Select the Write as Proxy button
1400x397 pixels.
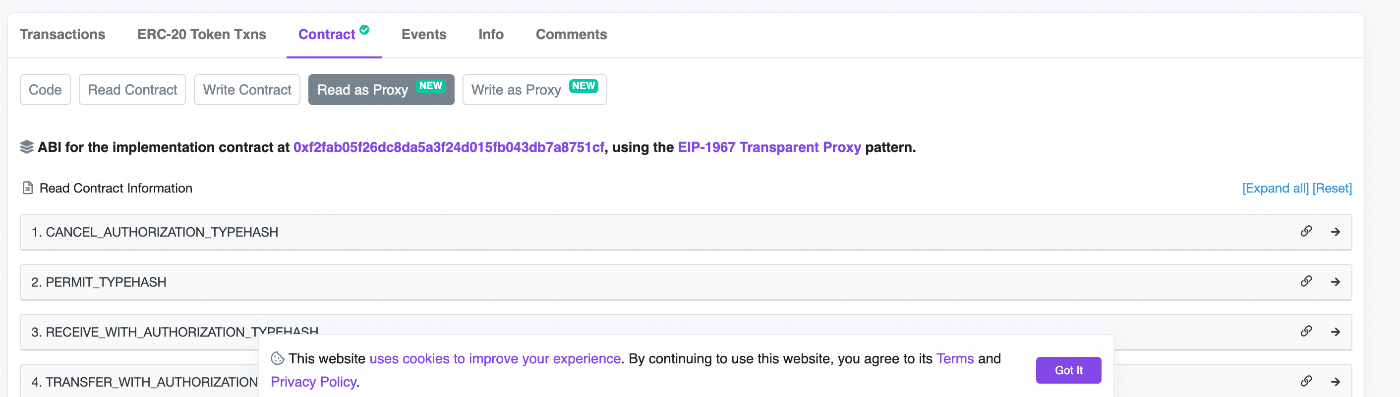534,89
